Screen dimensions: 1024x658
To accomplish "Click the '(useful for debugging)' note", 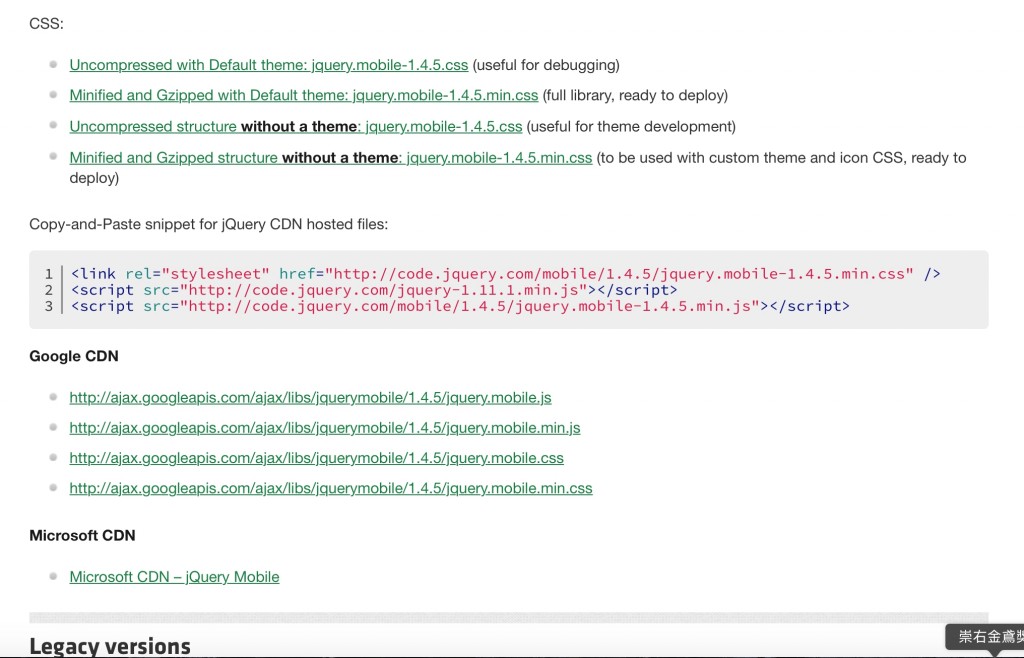I will 546,65.
